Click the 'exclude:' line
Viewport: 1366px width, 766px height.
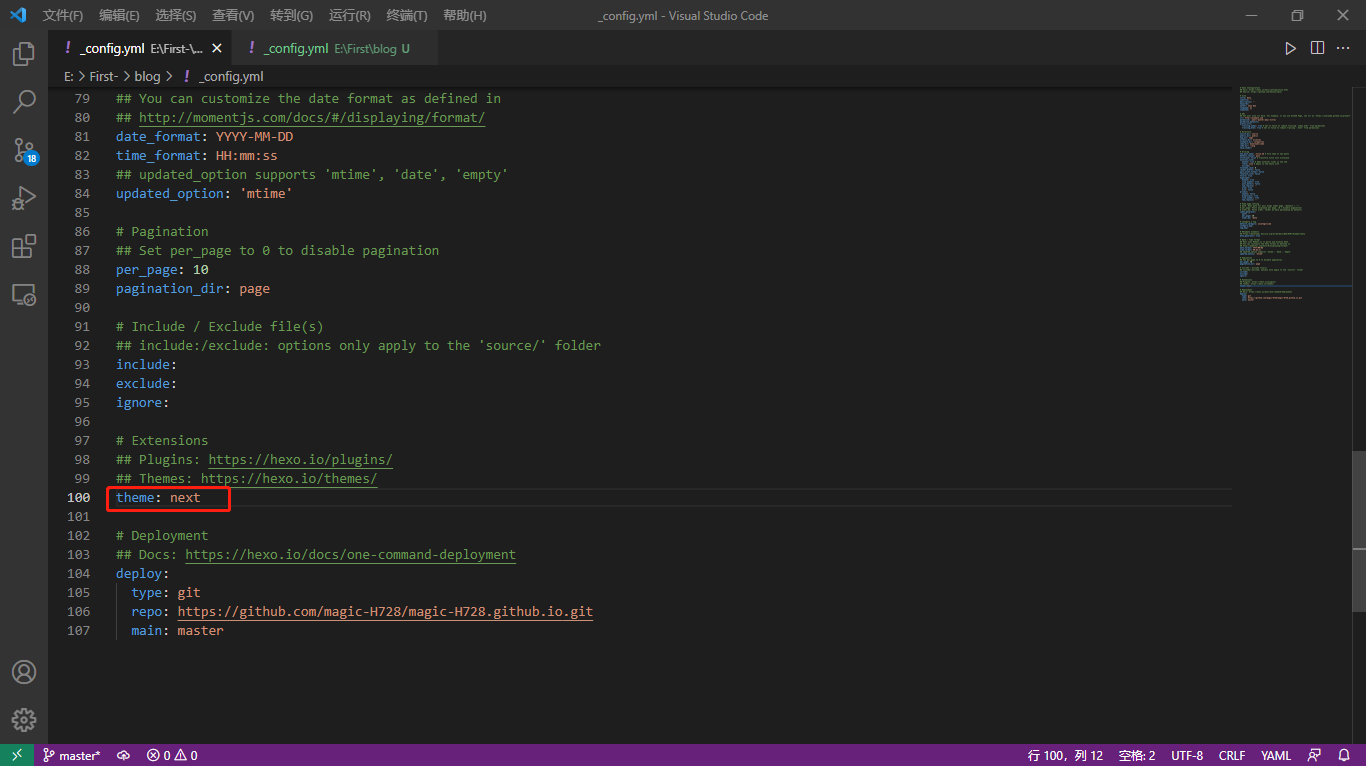tap(146, 384)
